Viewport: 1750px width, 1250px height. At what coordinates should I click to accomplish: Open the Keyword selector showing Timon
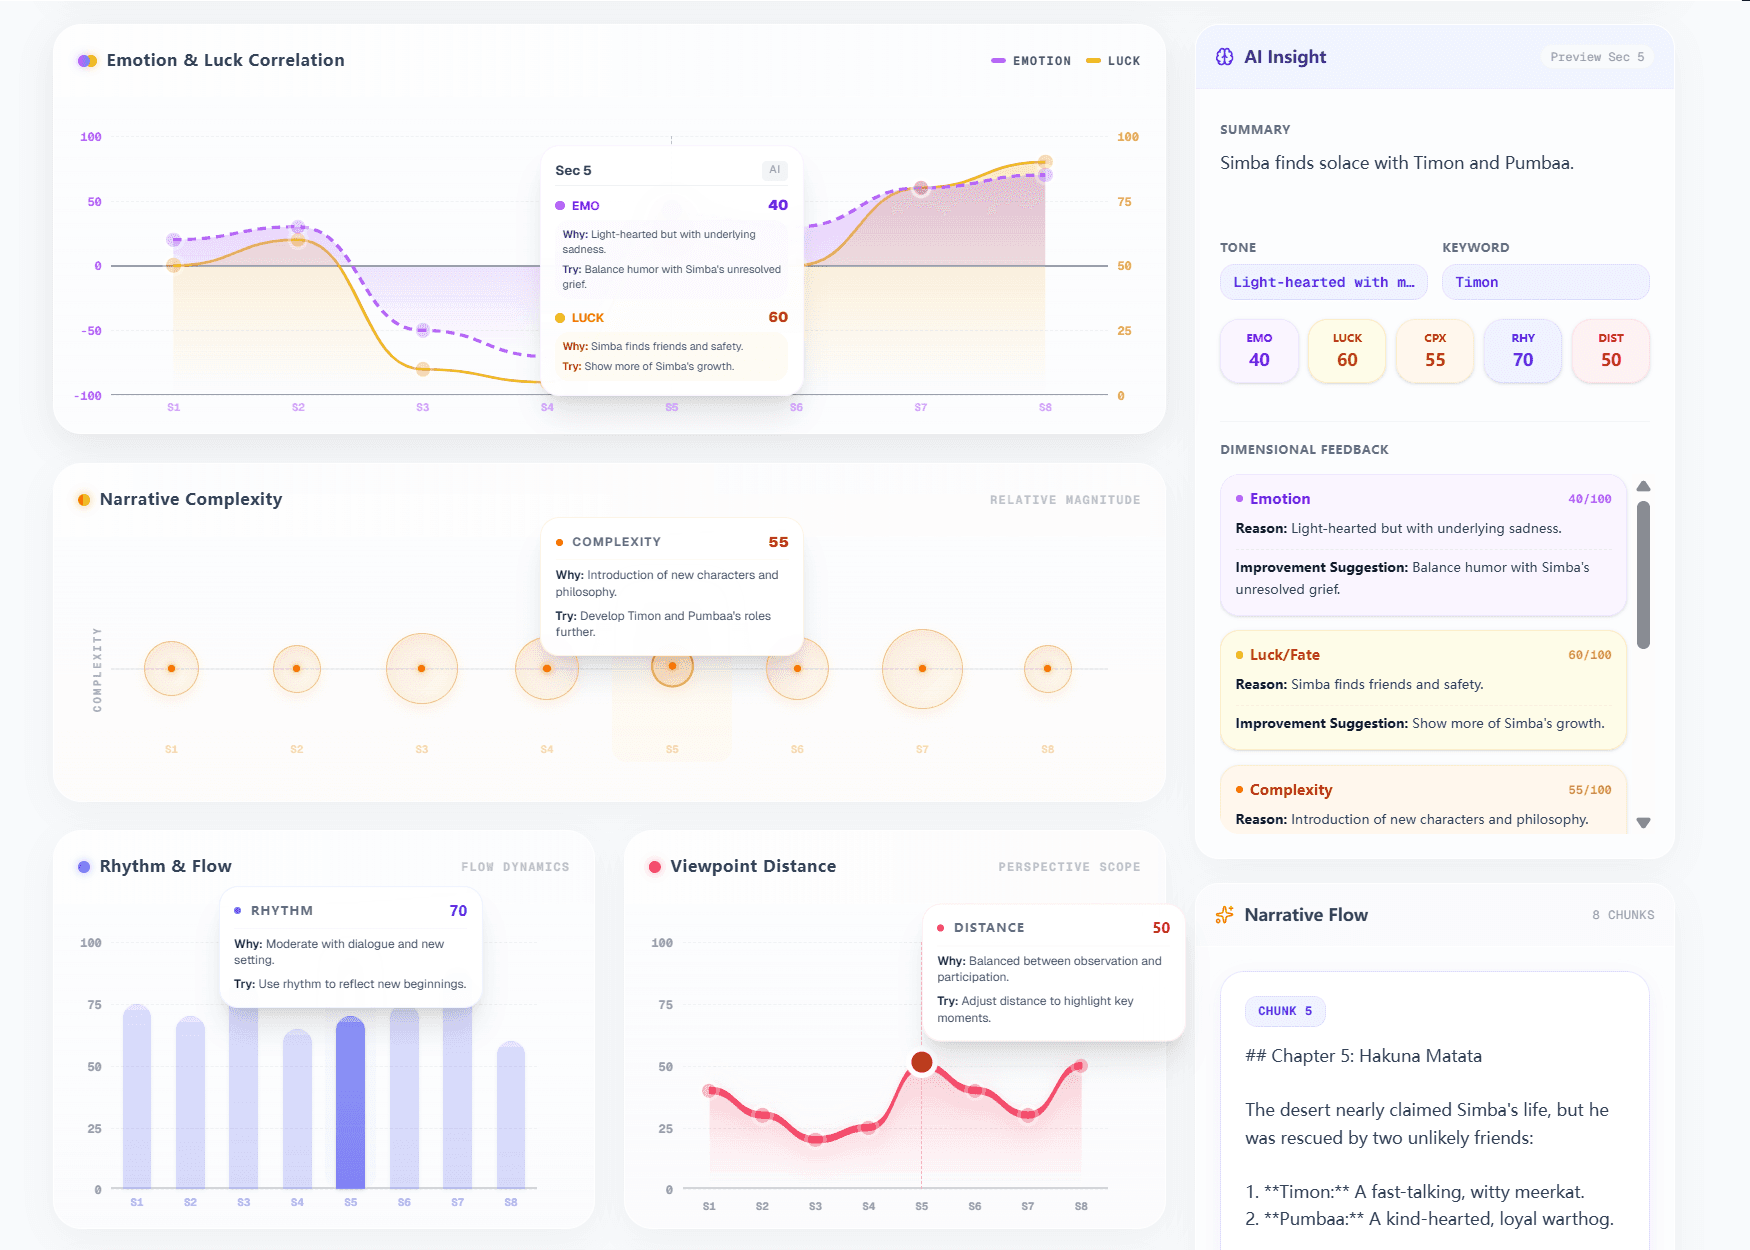point(1545,282)
